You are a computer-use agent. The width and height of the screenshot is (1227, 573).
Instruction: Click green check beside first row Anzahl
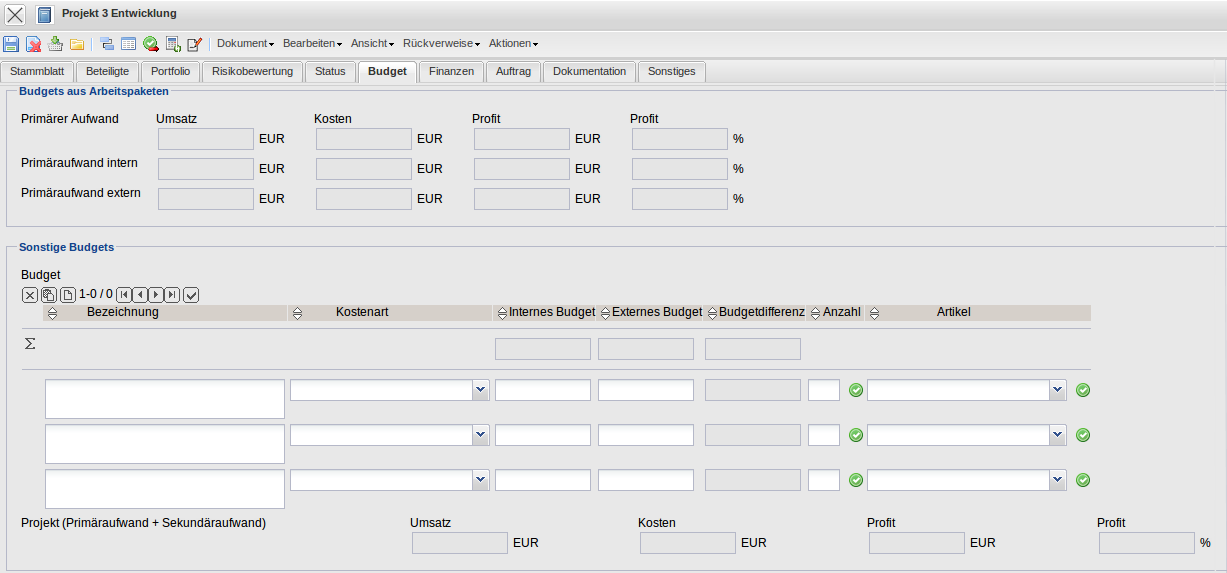tap(855, 390)
